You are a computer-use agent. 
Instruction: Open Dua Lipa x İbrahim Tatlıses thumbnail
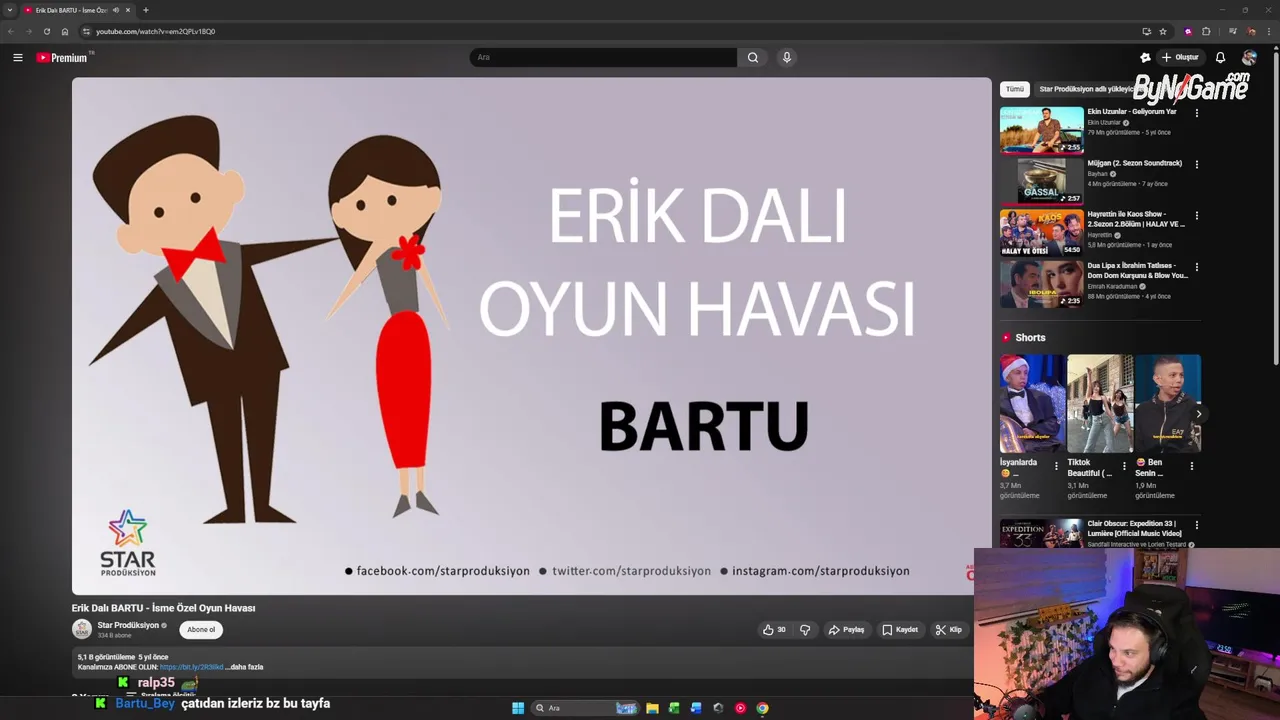pyautogui.click(x=1041, y=284)
